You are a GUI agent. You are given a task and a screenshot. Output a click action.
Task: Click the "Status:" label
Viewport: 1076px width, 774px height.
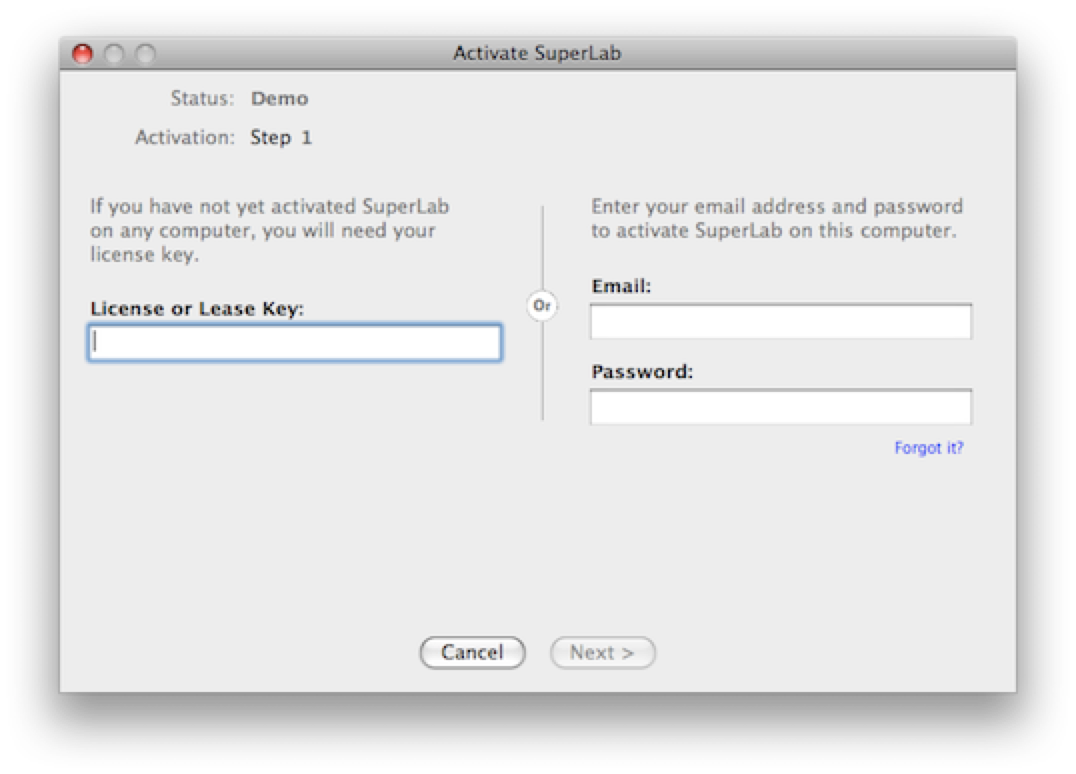[x=202, y=99]
